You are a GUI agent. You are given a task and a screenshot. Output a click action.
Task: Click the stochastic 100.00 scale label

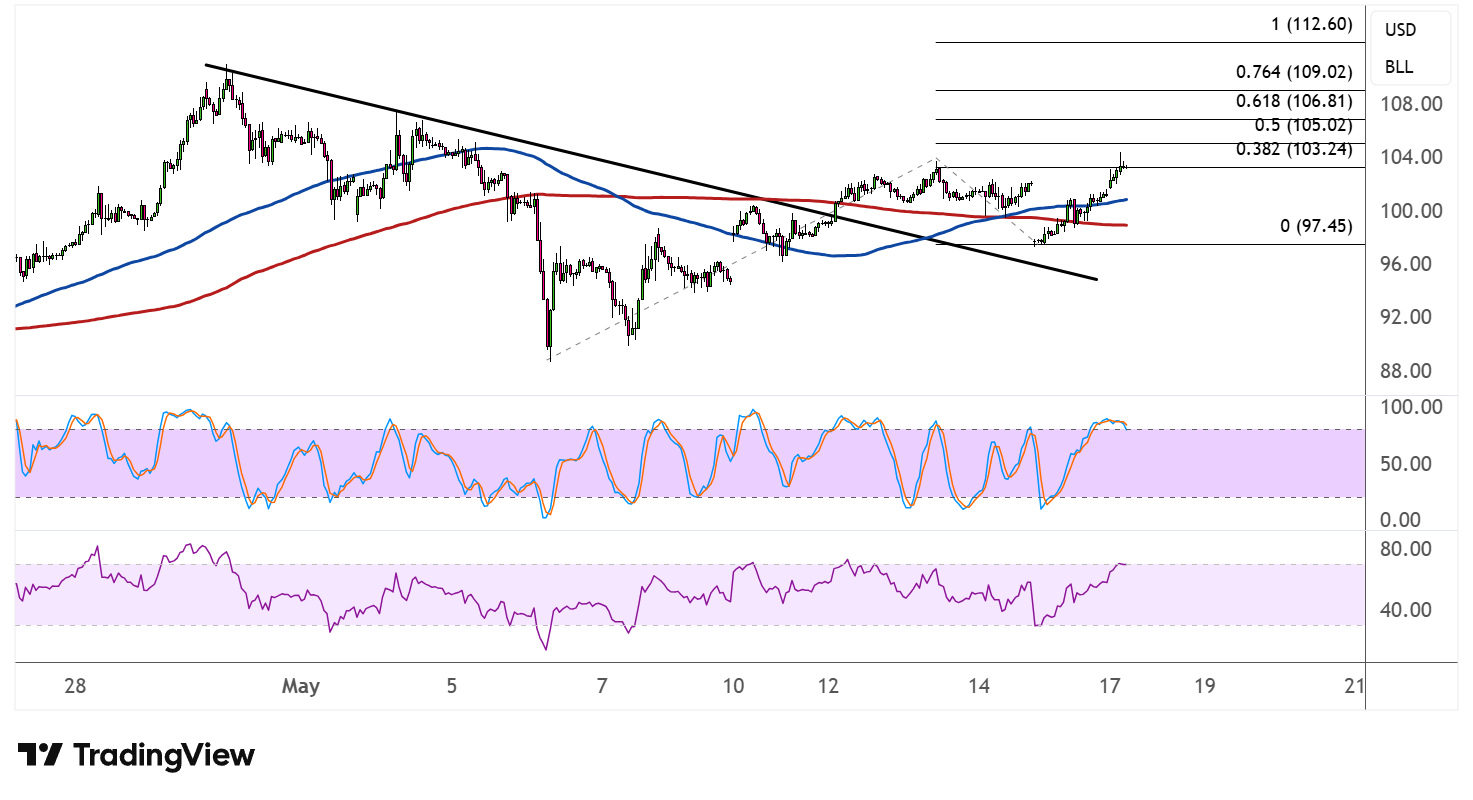pos(1413,408)
